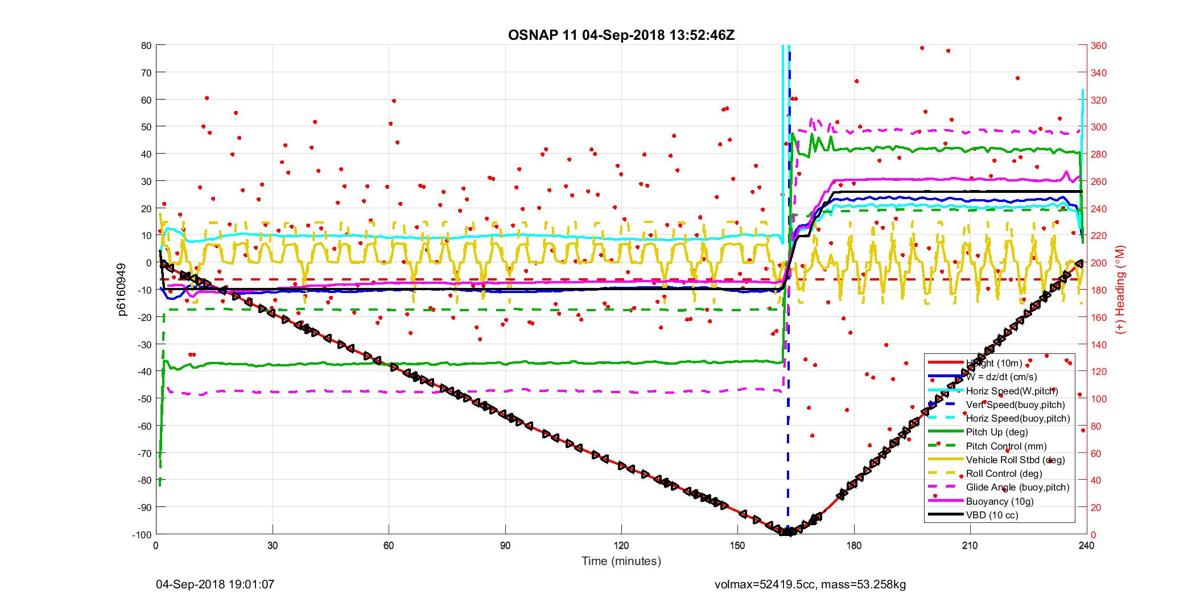The height and width of the screenshot is (601, 1200).
Task: Click left axis tick label 50
Action: [145, 127]
